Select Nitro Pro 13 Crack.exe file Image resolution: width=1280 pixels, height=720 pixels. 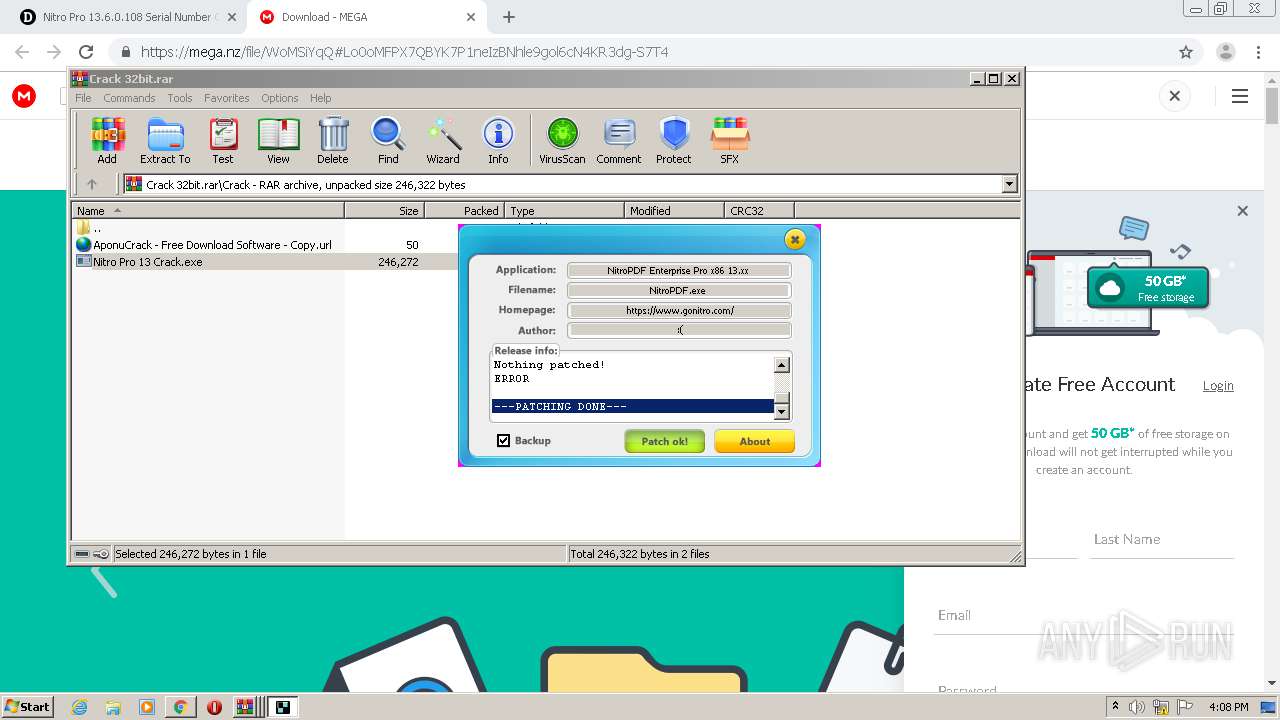148,262
